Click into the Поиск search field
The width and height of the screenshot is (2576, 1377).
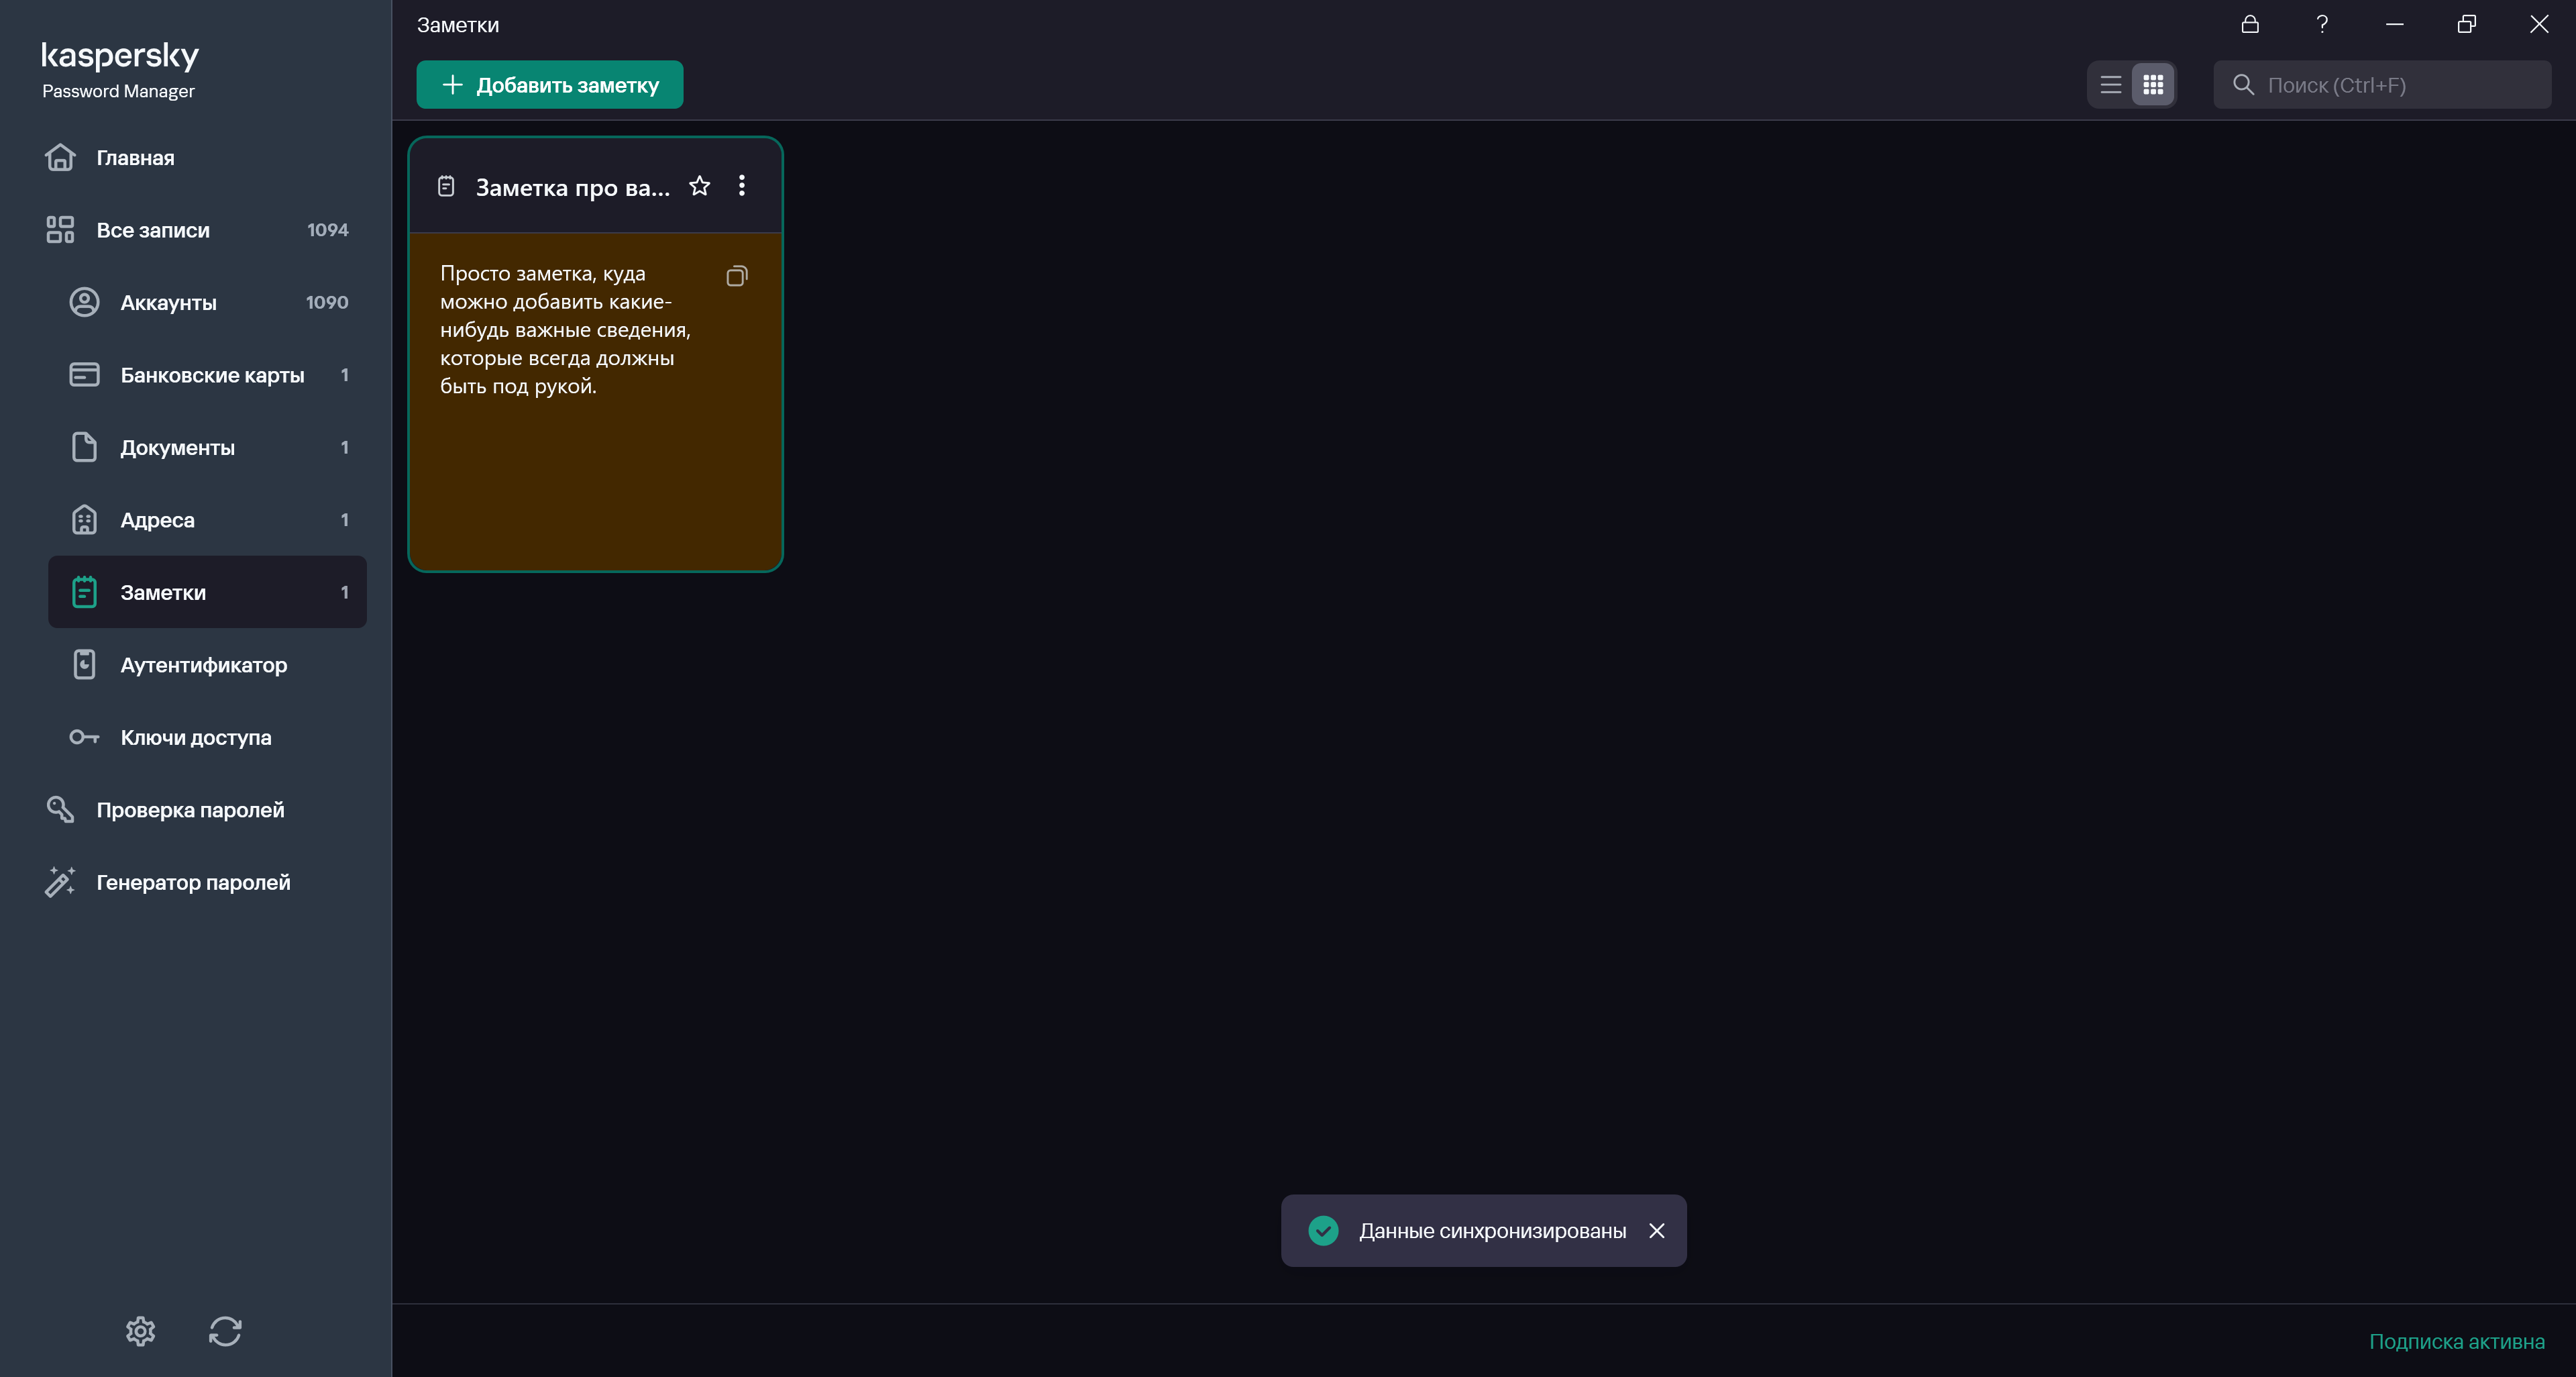click(x=2400, y=85)
